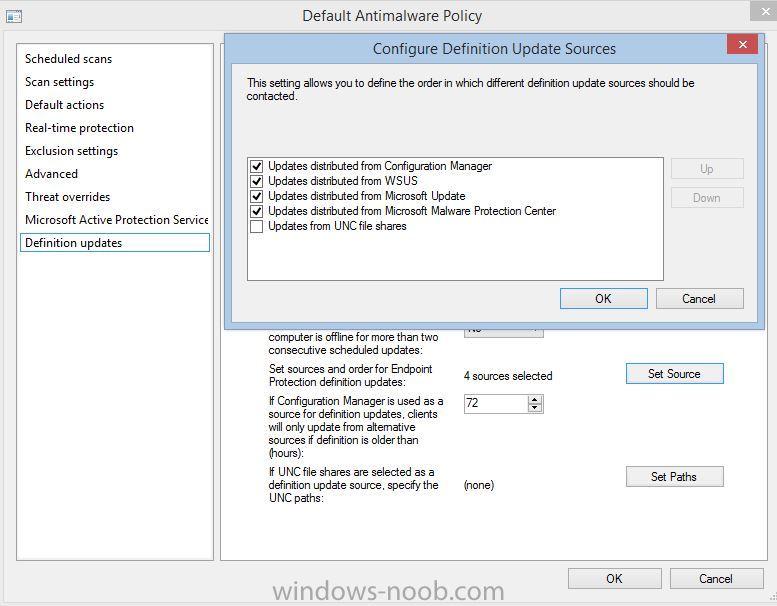
Task: Uncheck Updates from Microsoft Malware Protection Center
Action: click(256, 211)
